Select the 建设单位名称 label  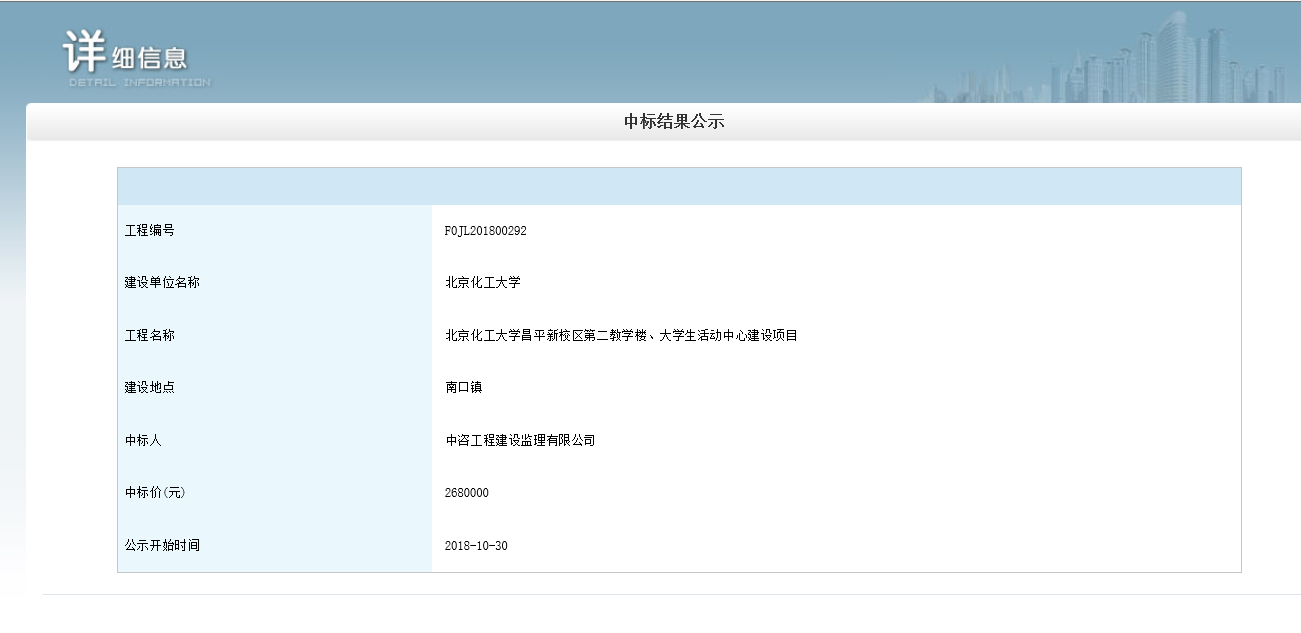pos(162,283)
